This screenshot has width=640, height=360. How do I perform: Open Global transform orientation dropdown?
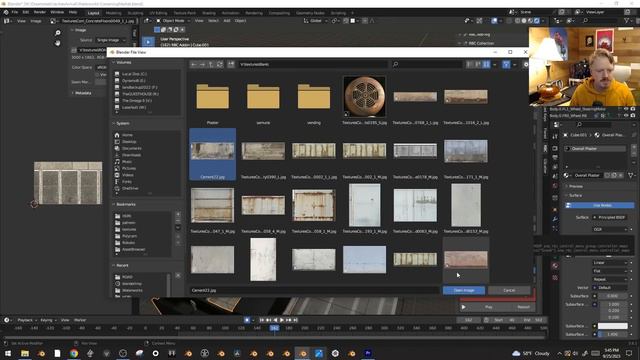point(316,21)
